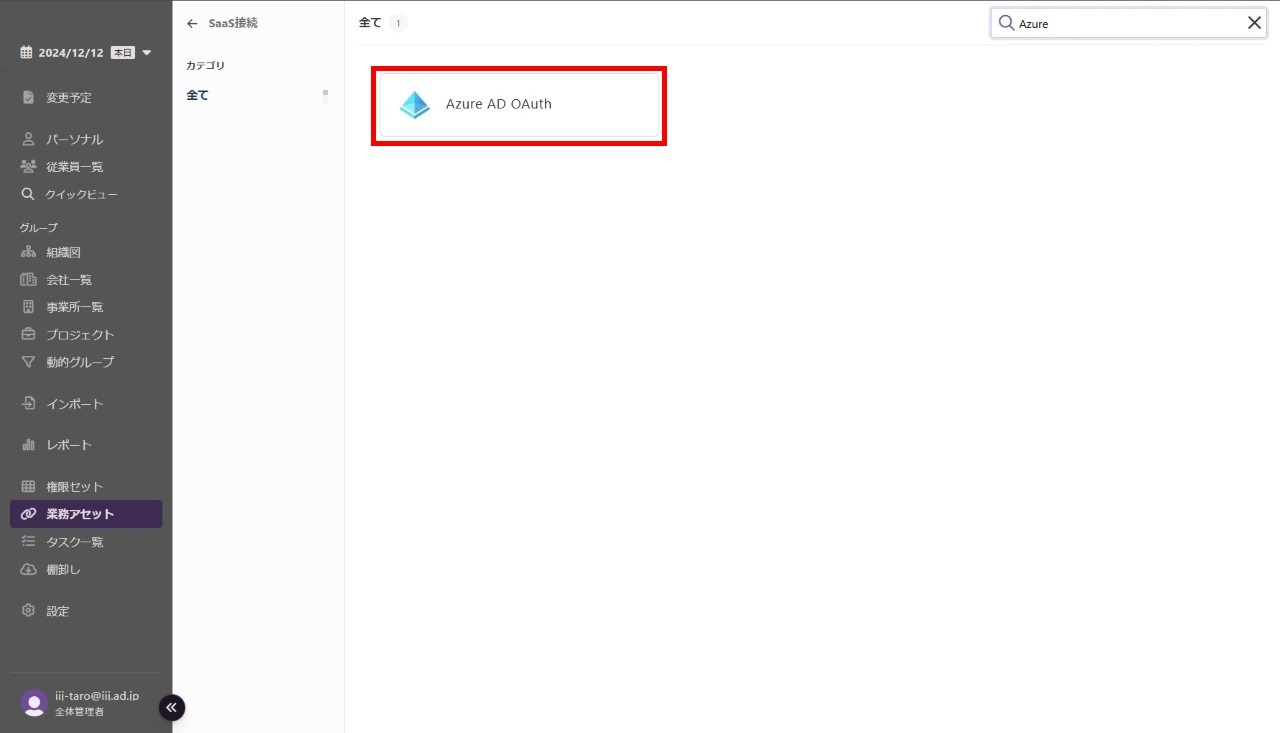Viewport: 1280px width, 733px height.
Task: Open インポート in the sidebar
Action: pyautogui.click(x=74, y=404)
